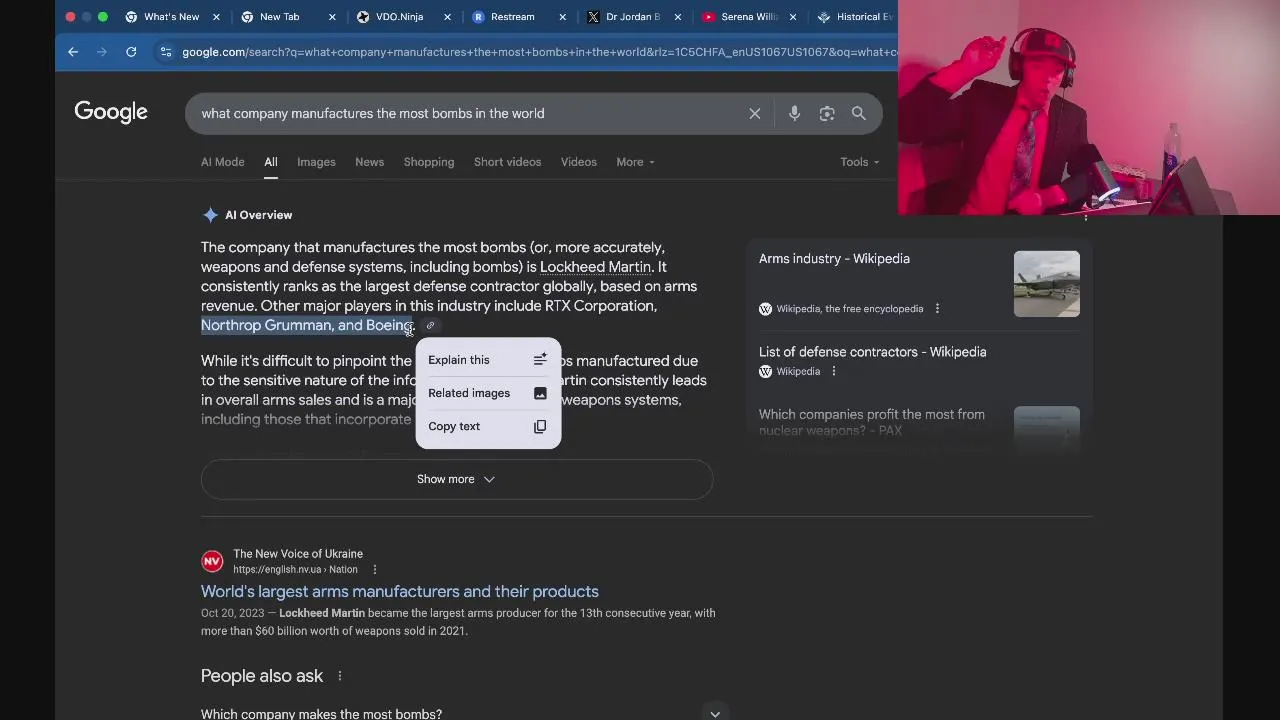Click the People also ask heading
Screen dimensions: 1280x720
click(262, 676)
